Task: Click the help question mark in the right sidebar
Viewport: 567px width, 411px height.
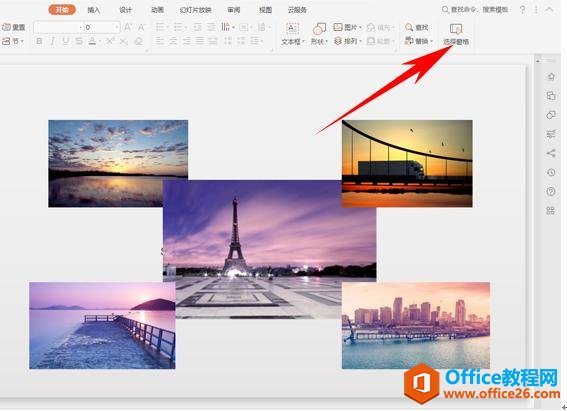Action: pos(551,191)
